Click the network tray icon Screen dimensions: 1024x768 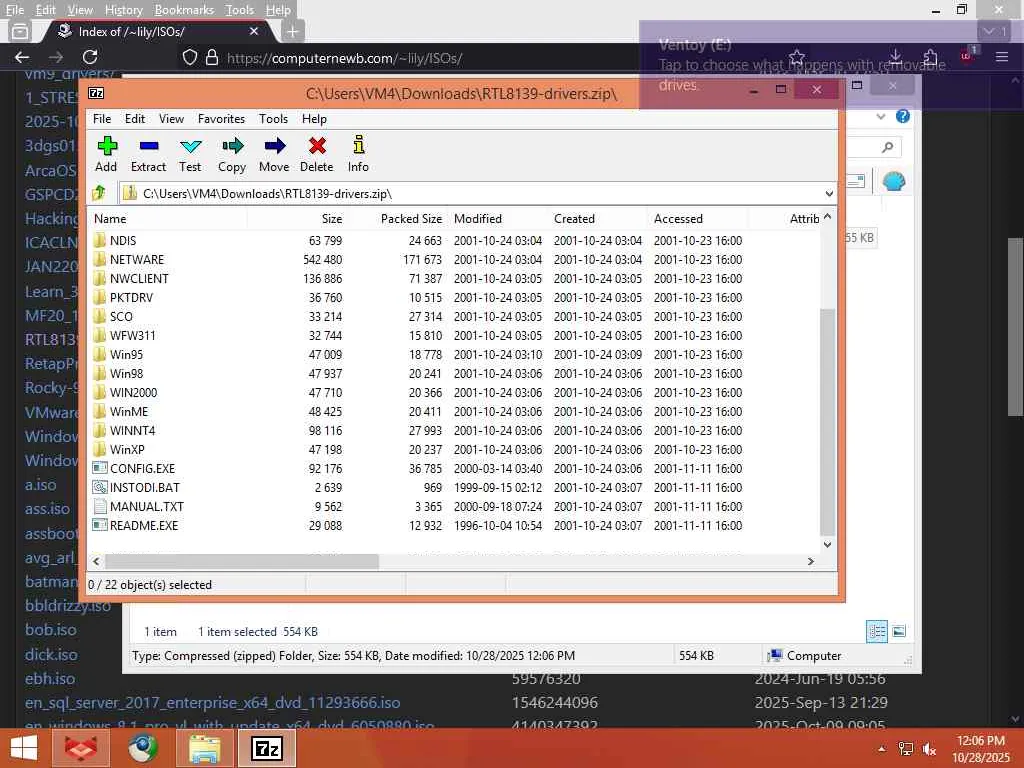906,749
